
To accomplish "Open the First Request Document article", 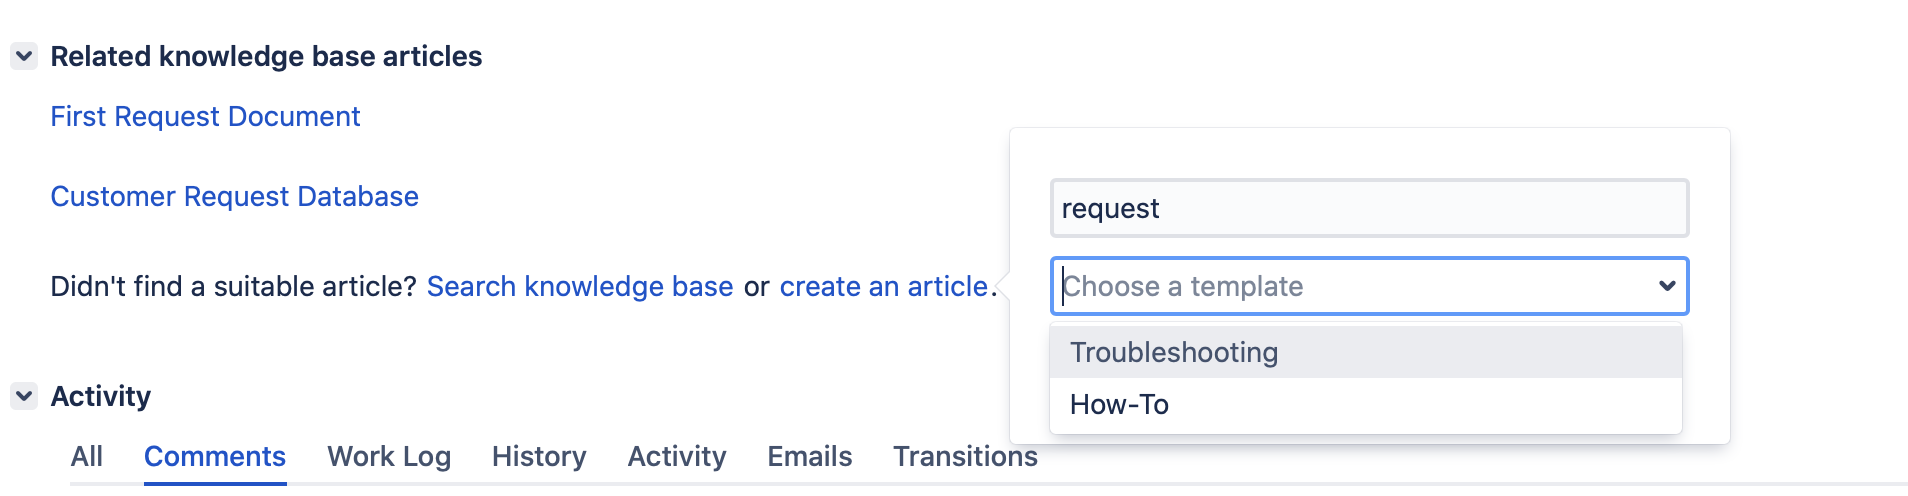I will pyautogui.click(x=205, y=117).
